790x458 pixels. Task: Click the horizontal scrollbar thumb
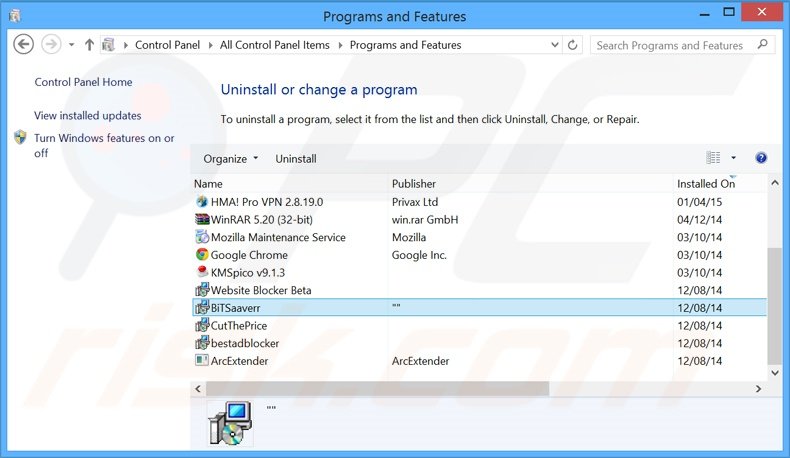(x=377, y=389)
